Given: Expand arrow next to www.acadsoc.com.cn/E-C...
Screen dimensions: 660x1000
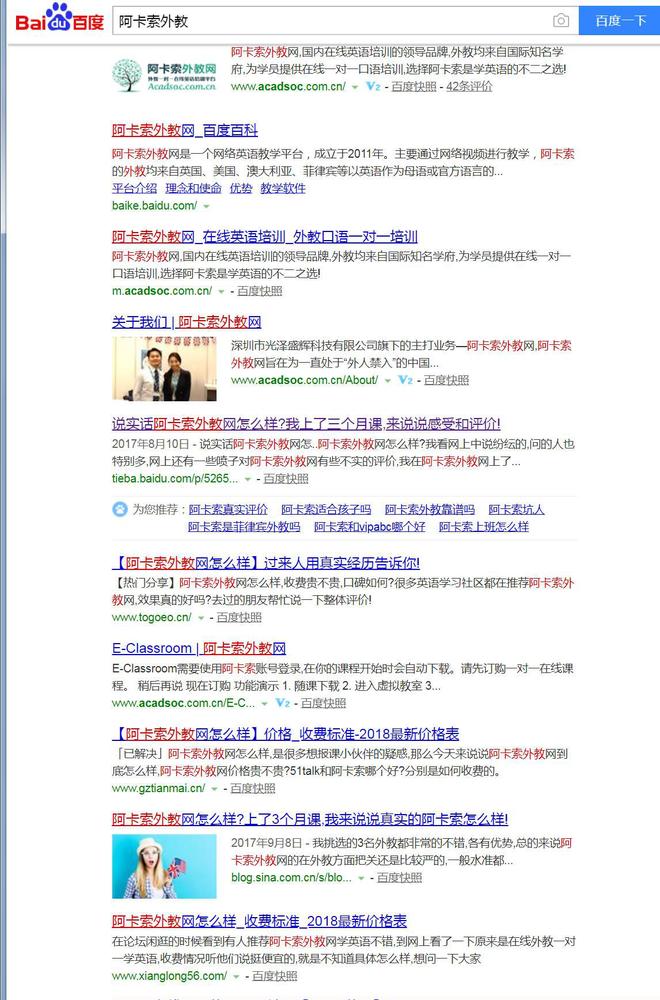Looking at the screenshot, I should click(265, 704).
